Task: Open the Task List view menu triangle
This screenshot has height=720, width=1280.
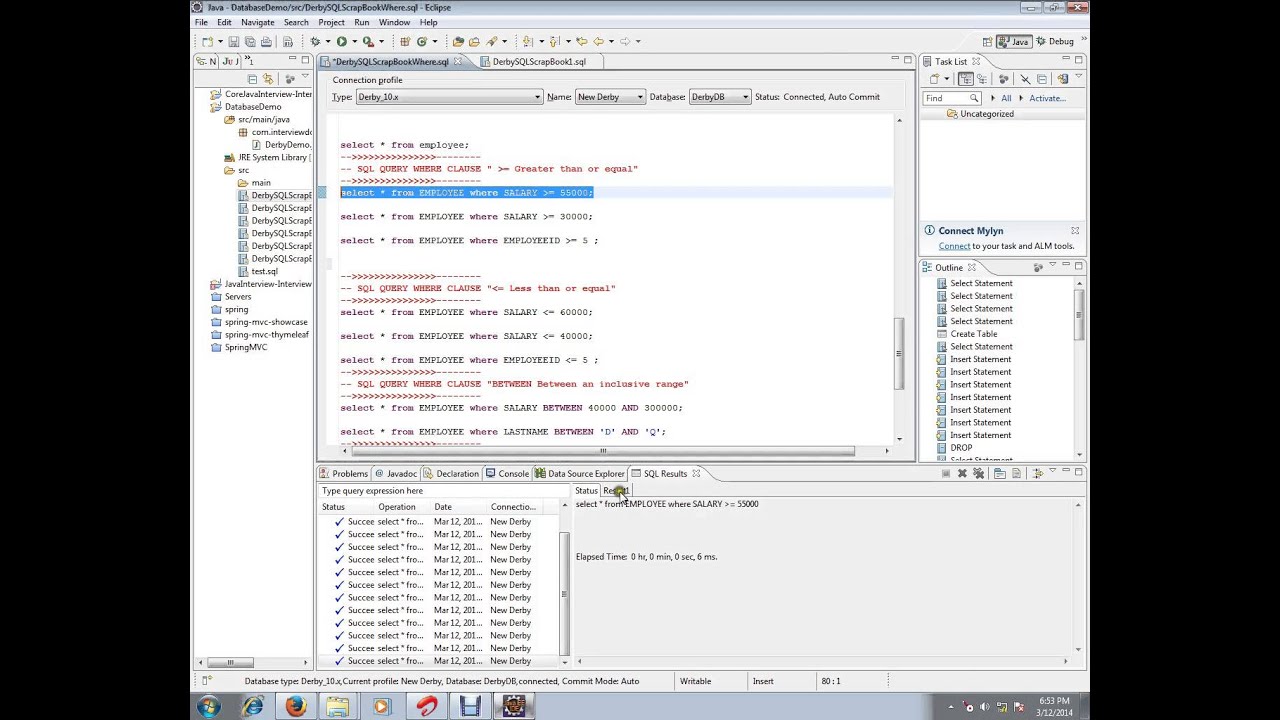Action: tap(1079, 76)
